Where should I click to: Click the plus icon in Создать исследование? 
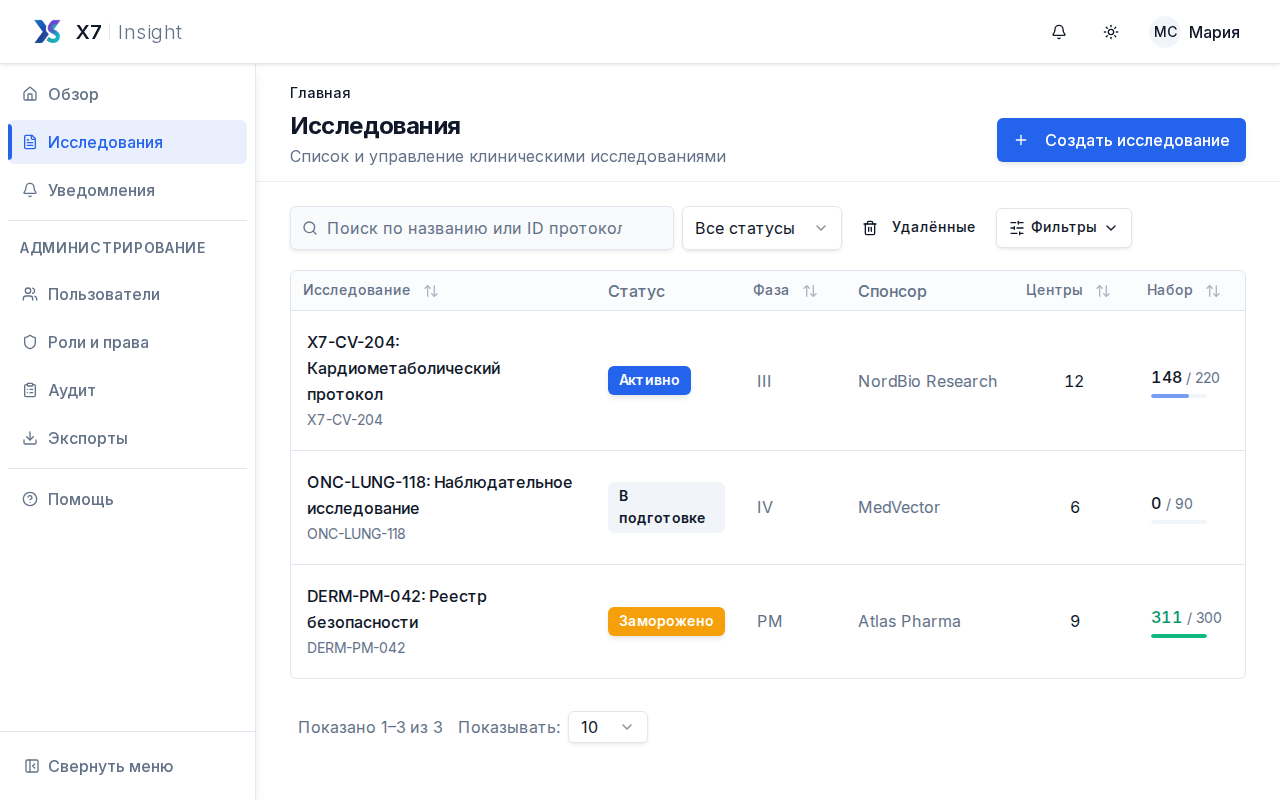pos(1021,140)
